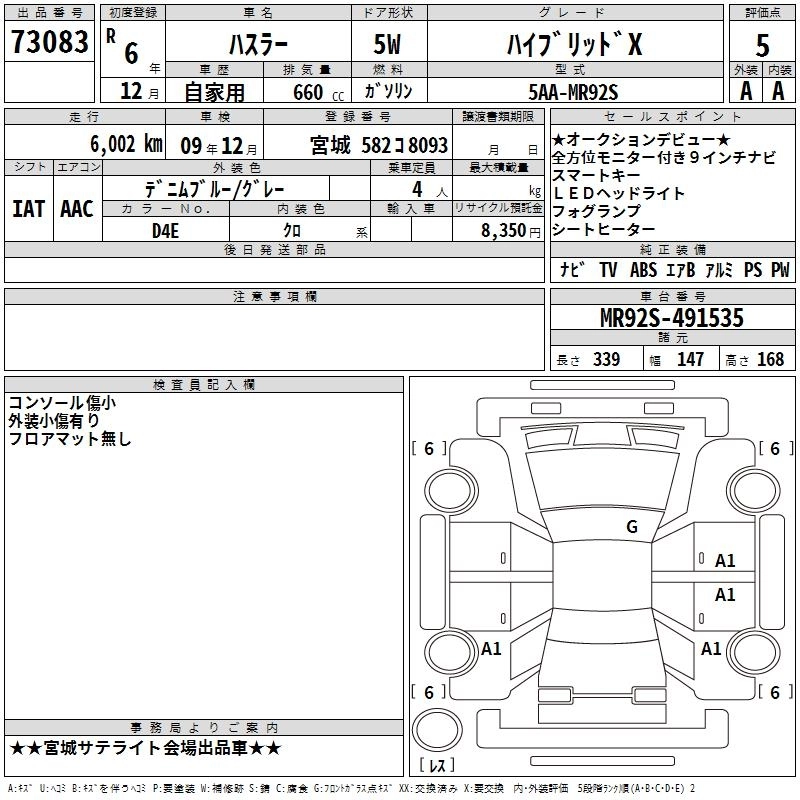Select the length value 339
The image size is (800, 800).
coord(607,359)
